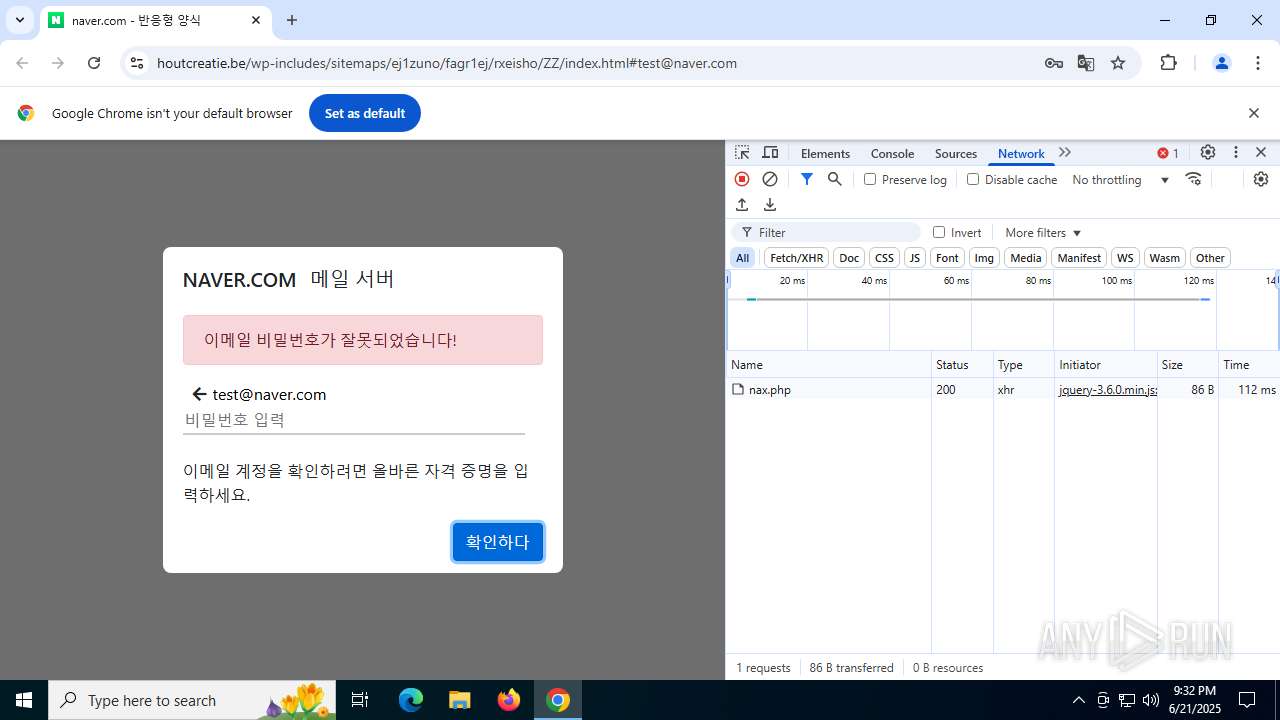Sort by Status column header

click(x=962, y=365)
